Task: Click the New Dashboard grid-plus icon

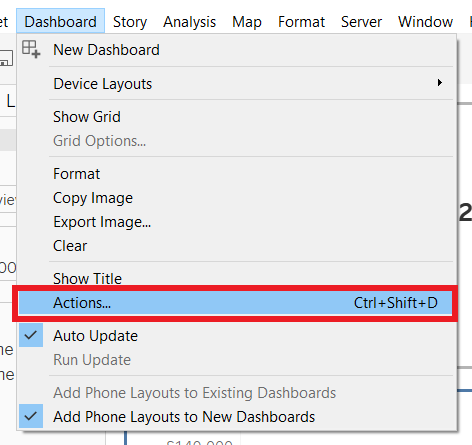Action: pos(31,49)
